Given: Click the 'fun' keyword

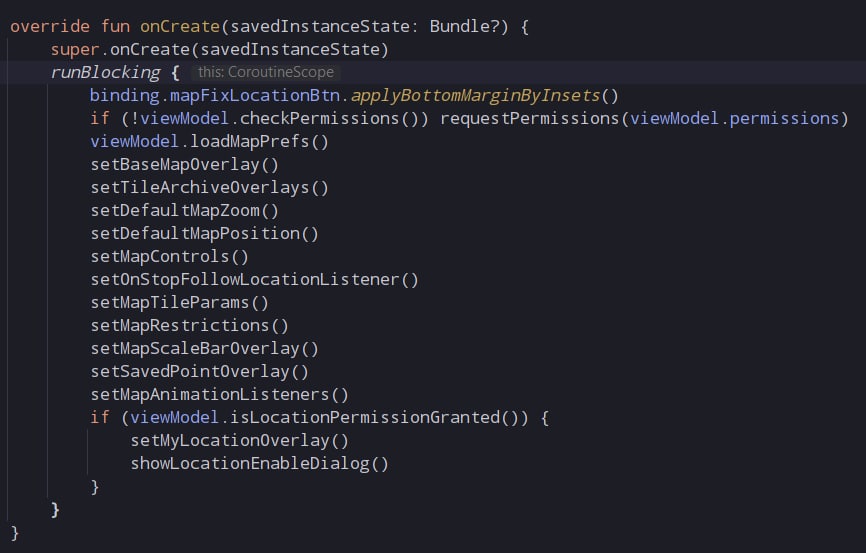Looking at the screenshot, I should 115,27.
